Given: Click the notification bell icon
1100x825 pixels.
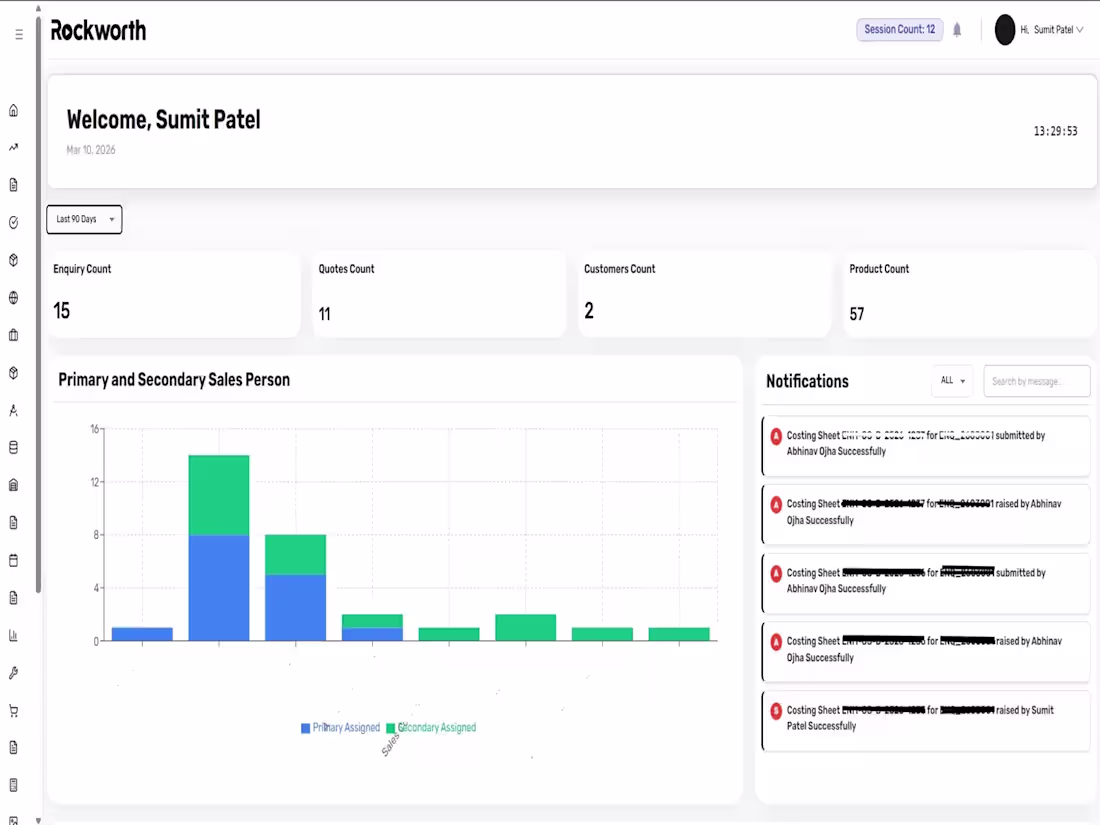Looking at the screenshot, I should point(957,29).
